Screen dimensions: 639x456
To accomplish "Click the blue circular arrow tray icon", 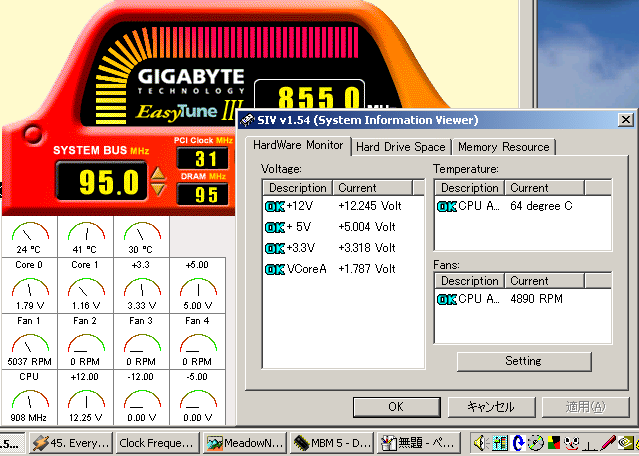I will coord(518,443).
